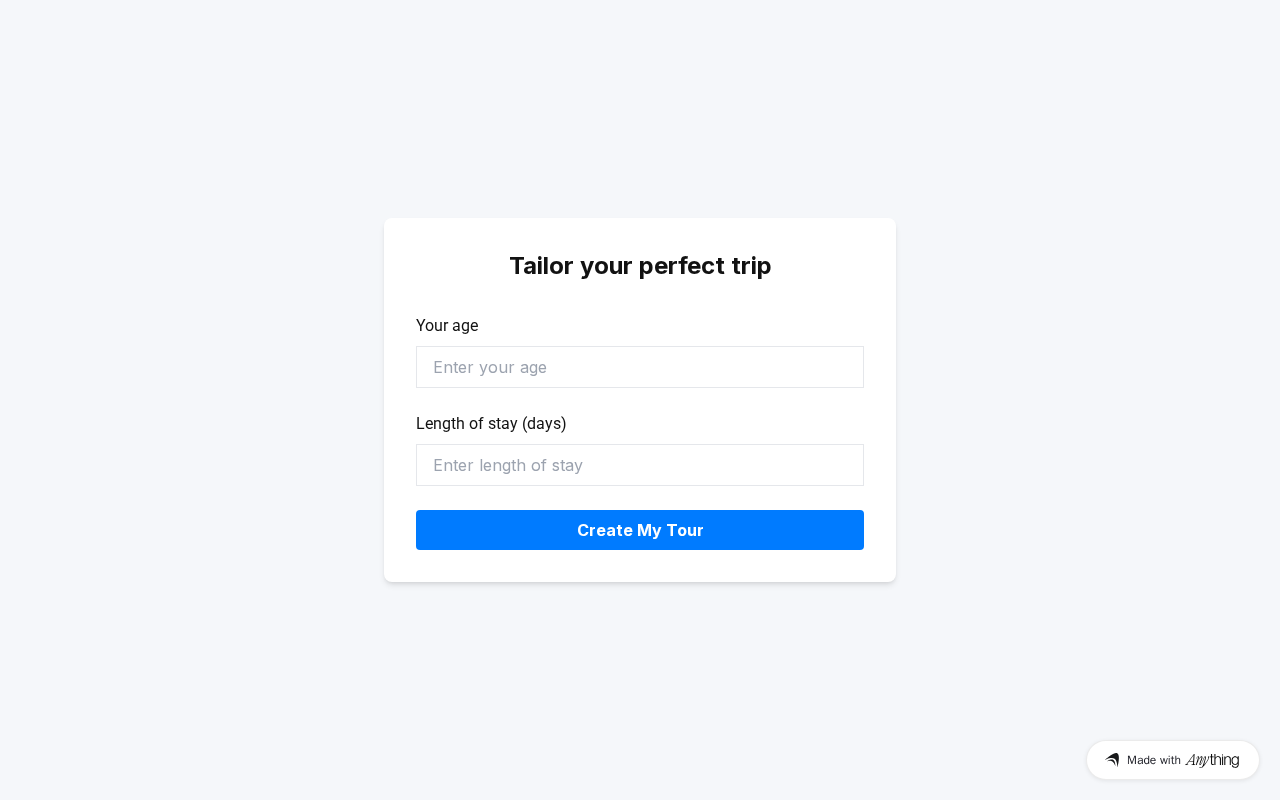Click the 'Made with' text
1280x800 pixels.
[x=1153, y=760]
